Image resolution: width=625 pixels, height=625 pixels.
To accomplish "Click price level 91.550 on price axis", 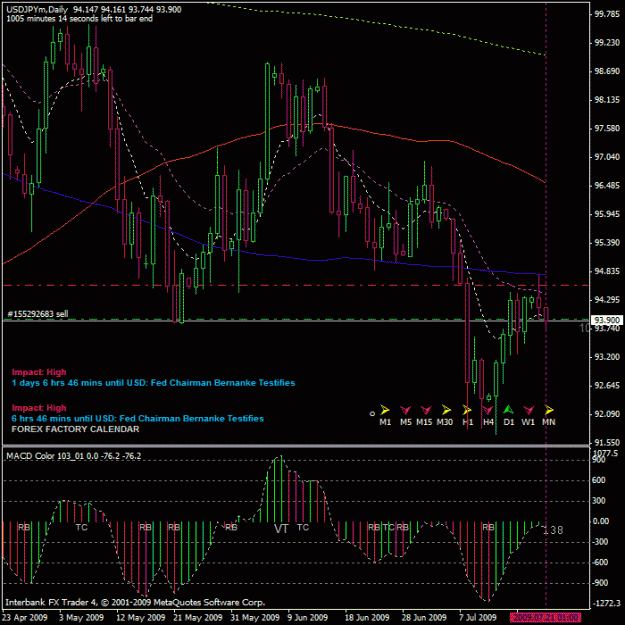I will (x=607, y=443).
